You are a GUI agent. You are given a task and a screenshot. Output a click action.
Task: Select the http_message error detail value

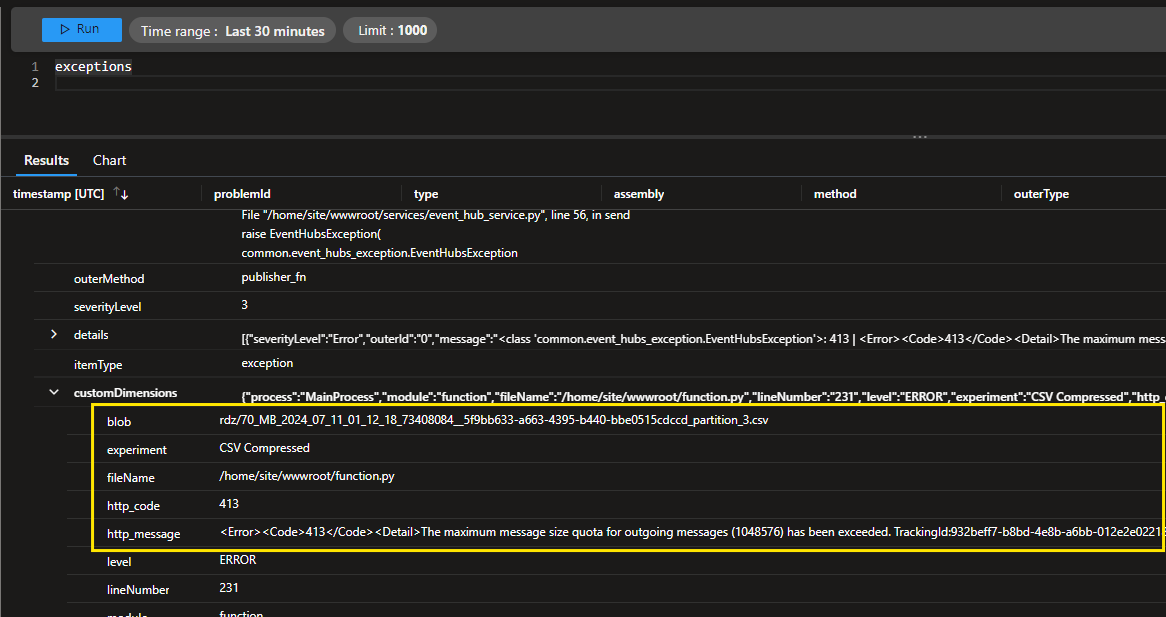coord(691,532)
